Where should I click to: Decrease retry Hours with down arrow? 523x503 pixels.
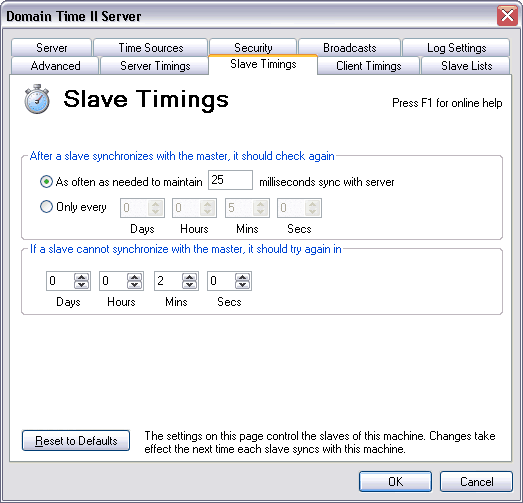pos(134,285)
